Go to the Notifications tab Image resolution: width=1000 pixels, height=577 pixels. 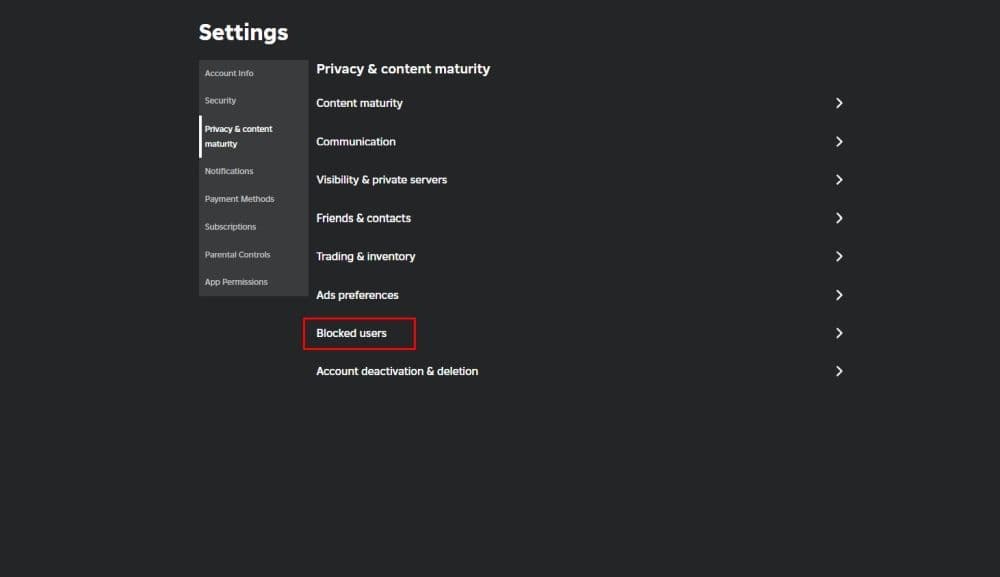(x=229, y=171)
